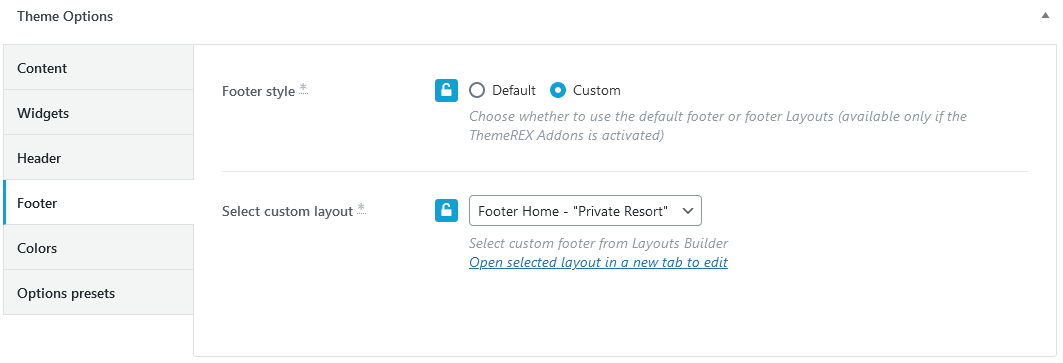Select the Footer tab
The height and width of the screenshot is (363, 1063).
coord(98,202)
